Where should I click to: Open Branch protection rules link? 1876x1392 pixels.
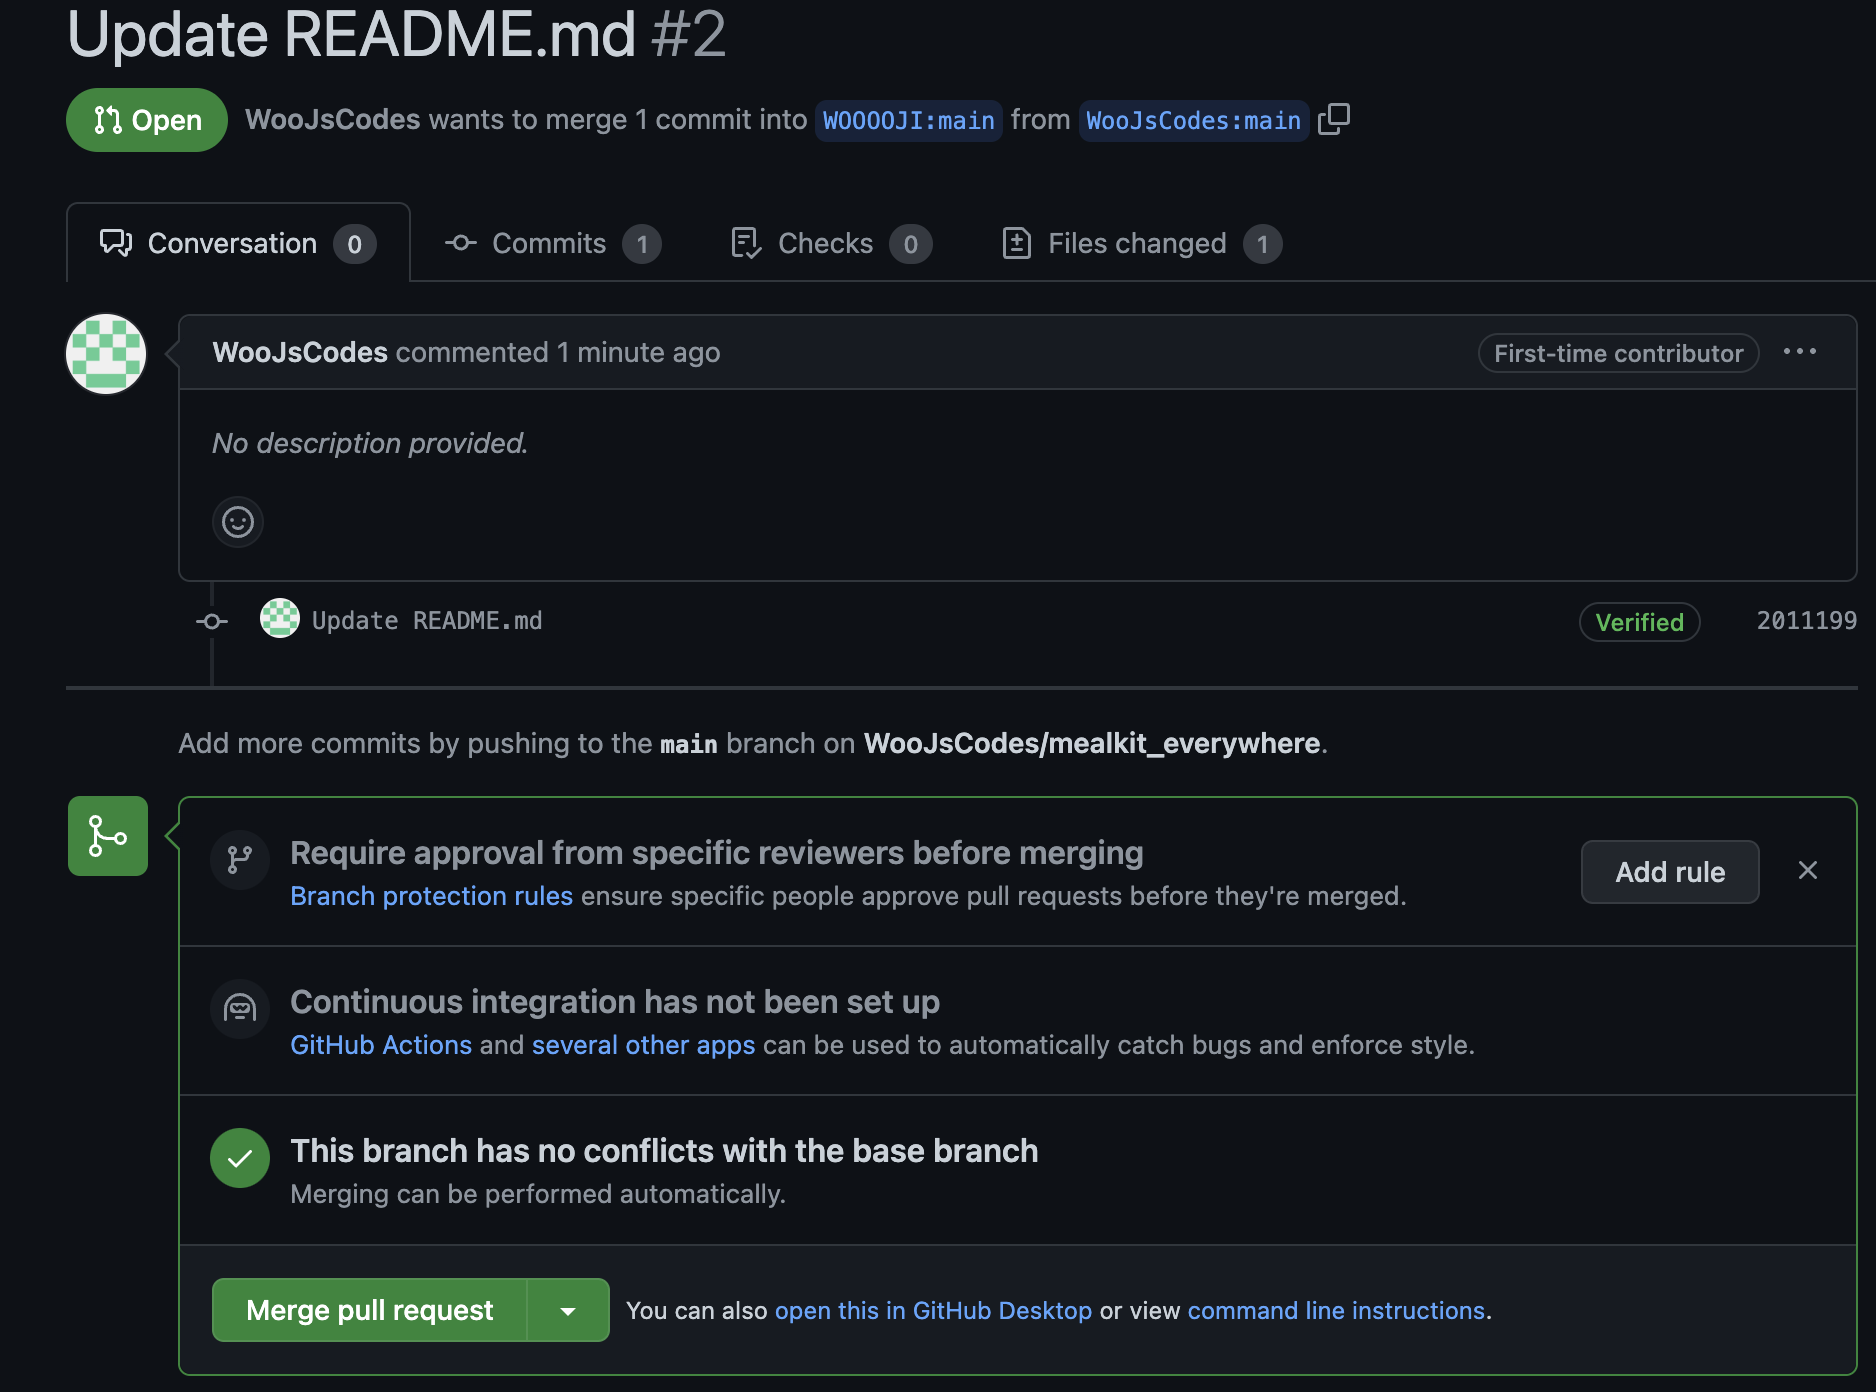pyautogui.click(x=431, y=896)
